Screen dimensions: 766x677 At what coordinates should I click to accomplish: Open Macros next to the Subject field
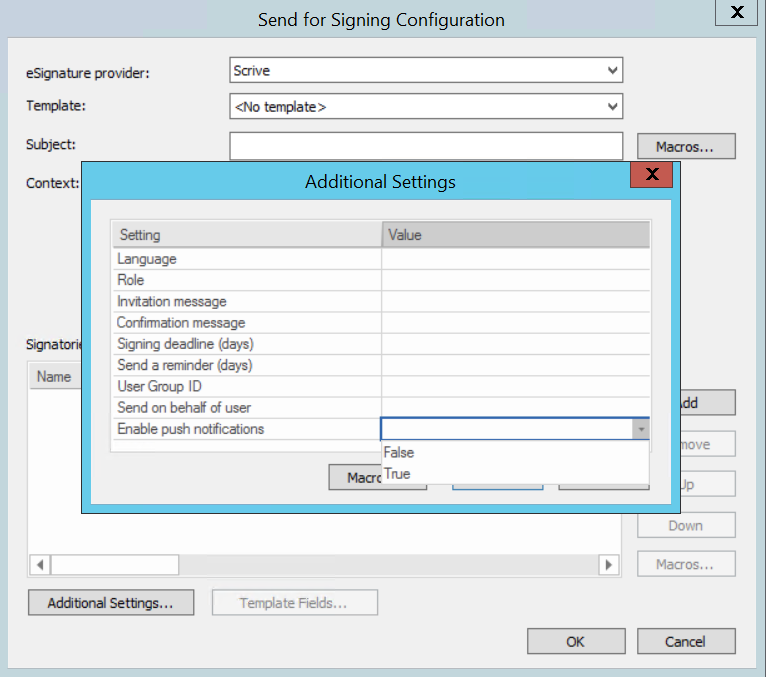(x=686, y=147)
